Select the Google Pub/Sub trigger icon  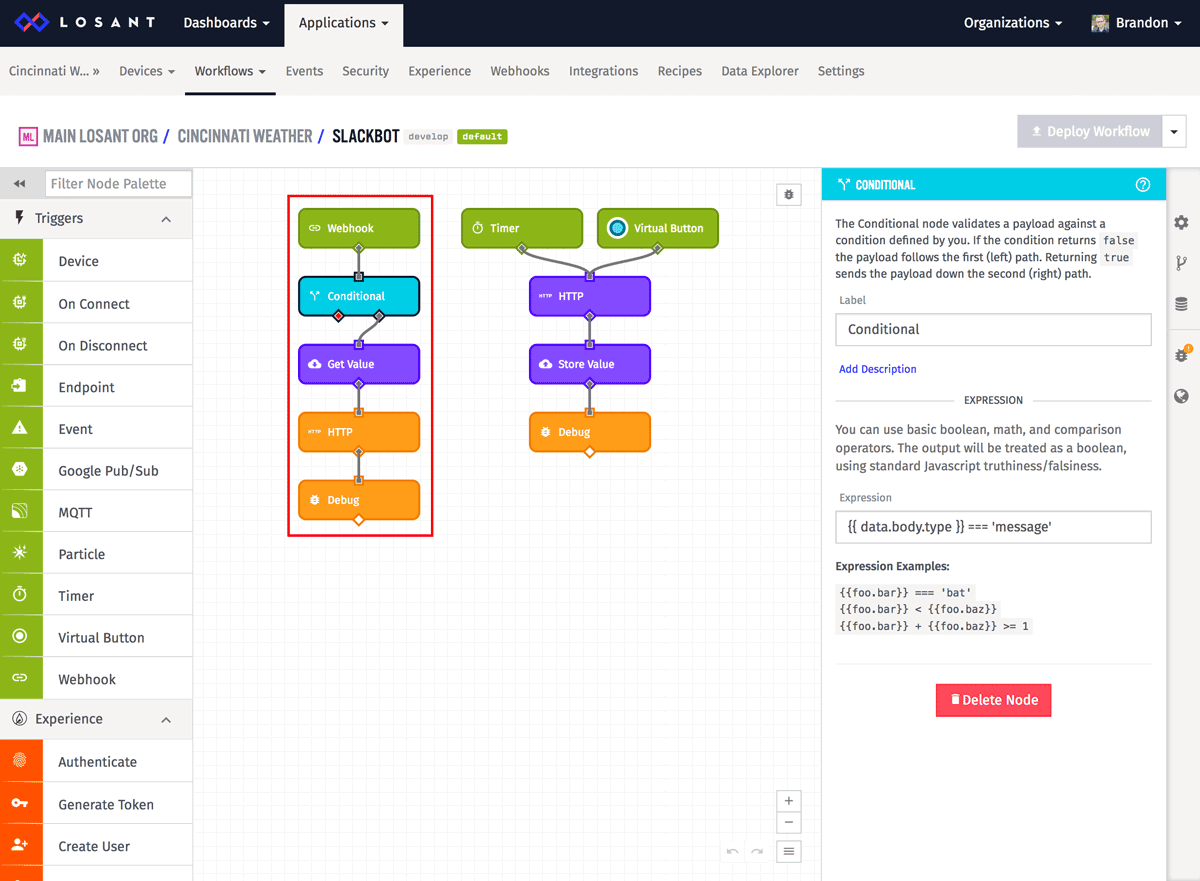point(20,470)
